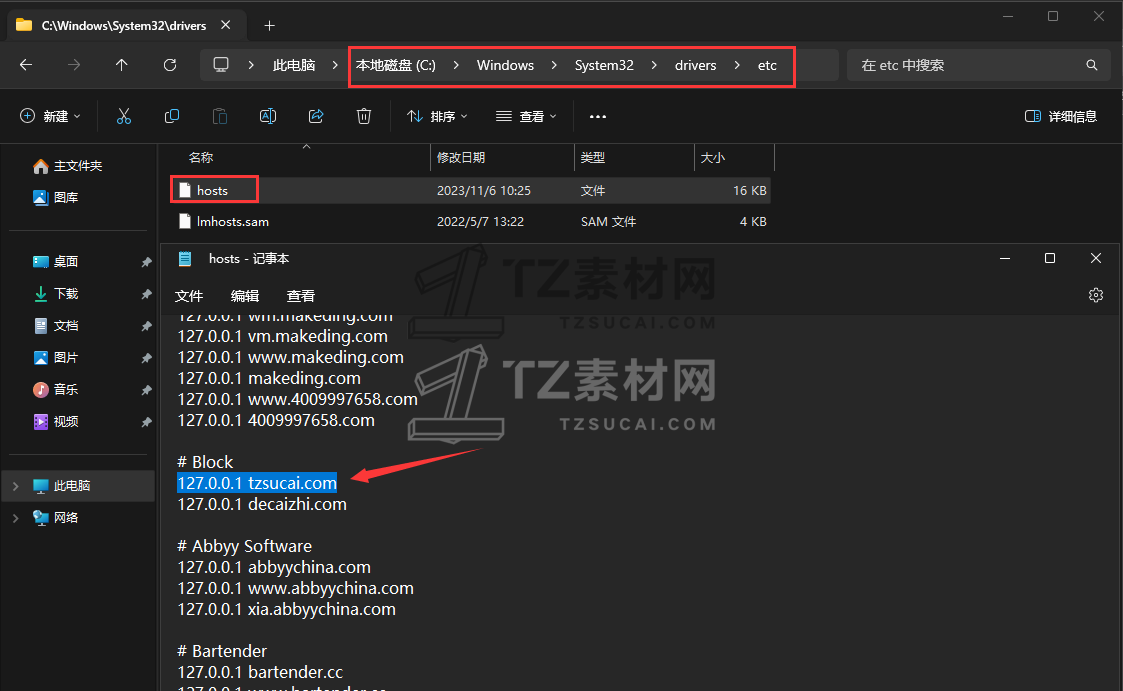Click the Delete trash icon
Screen dimensions: 1123x691
click(x=364, y=116)
